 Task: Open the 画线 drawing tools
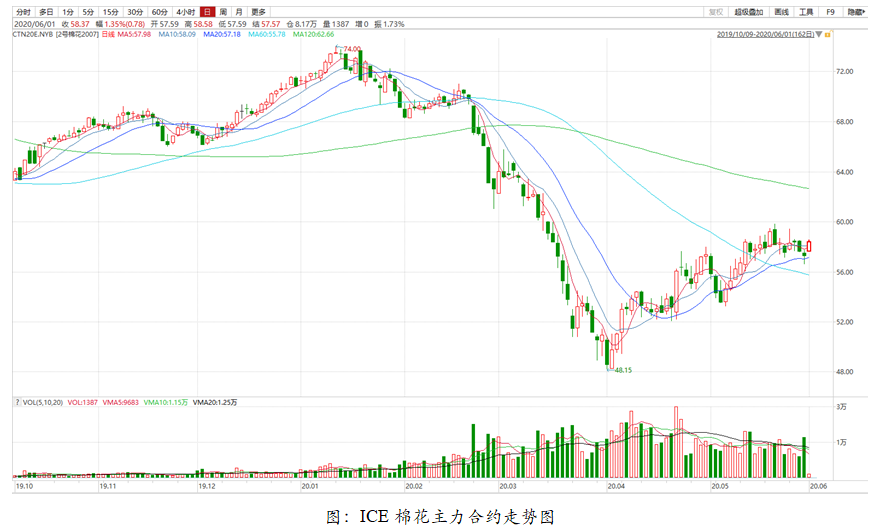click(781, 12)
